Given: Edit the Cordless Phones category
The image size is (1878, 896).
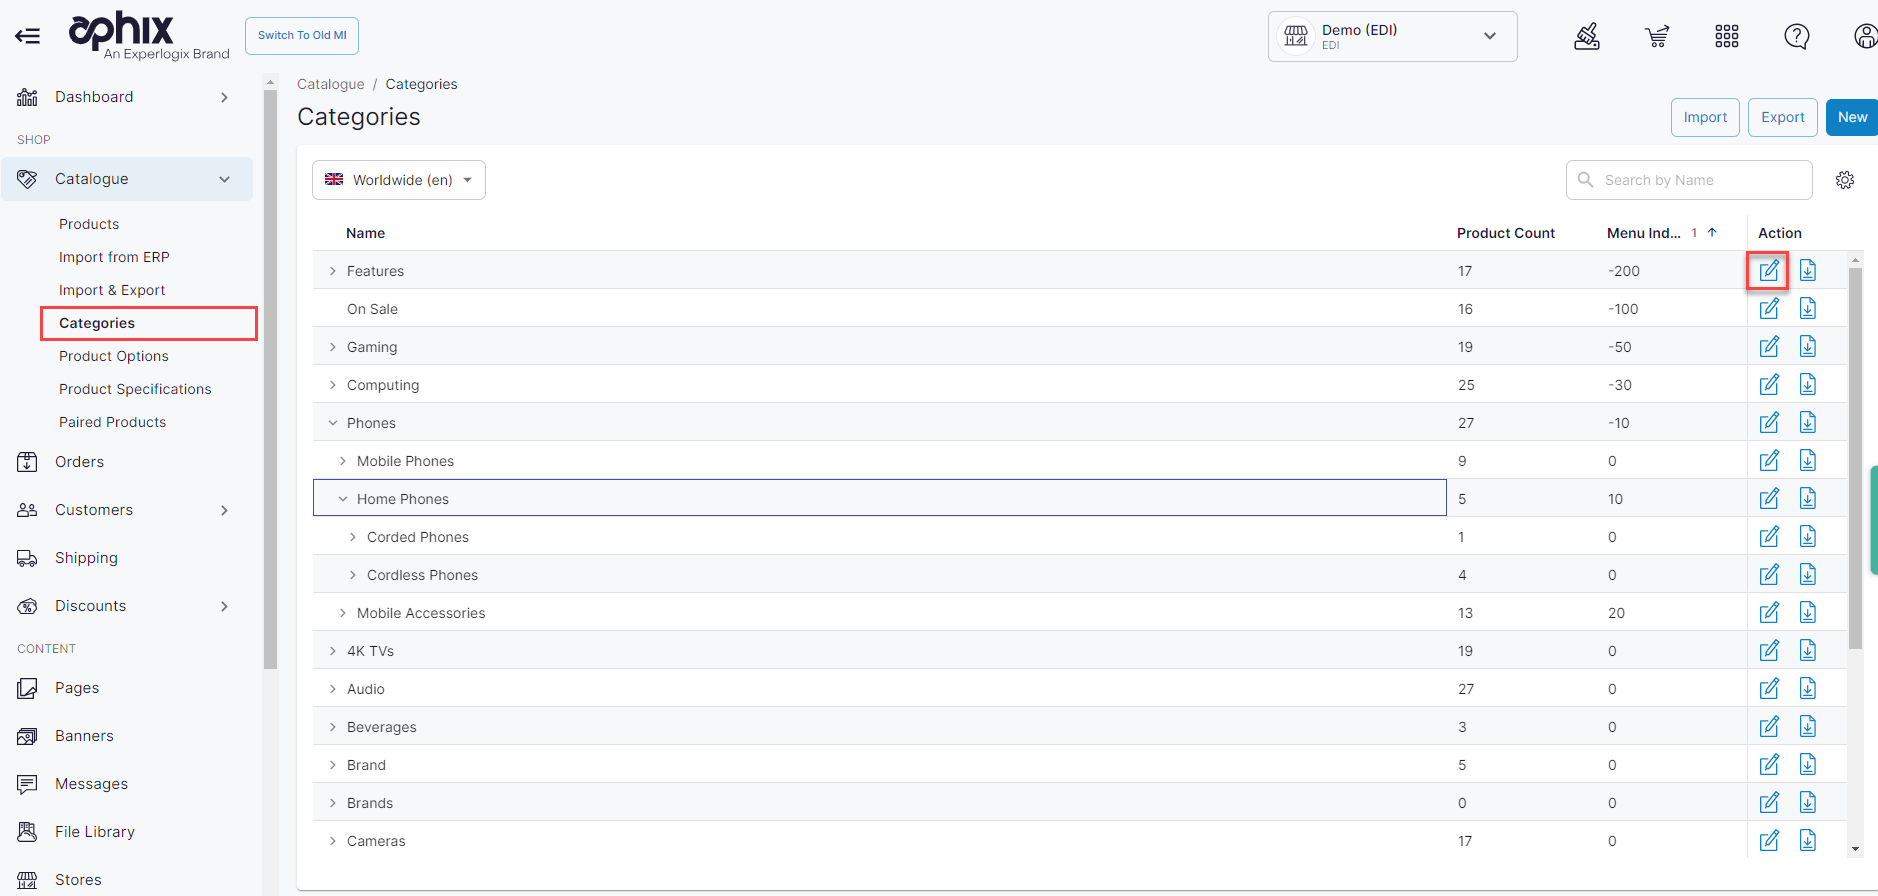Looking at the screenshot, I should pyautogui.click(x=1768, y=575).
